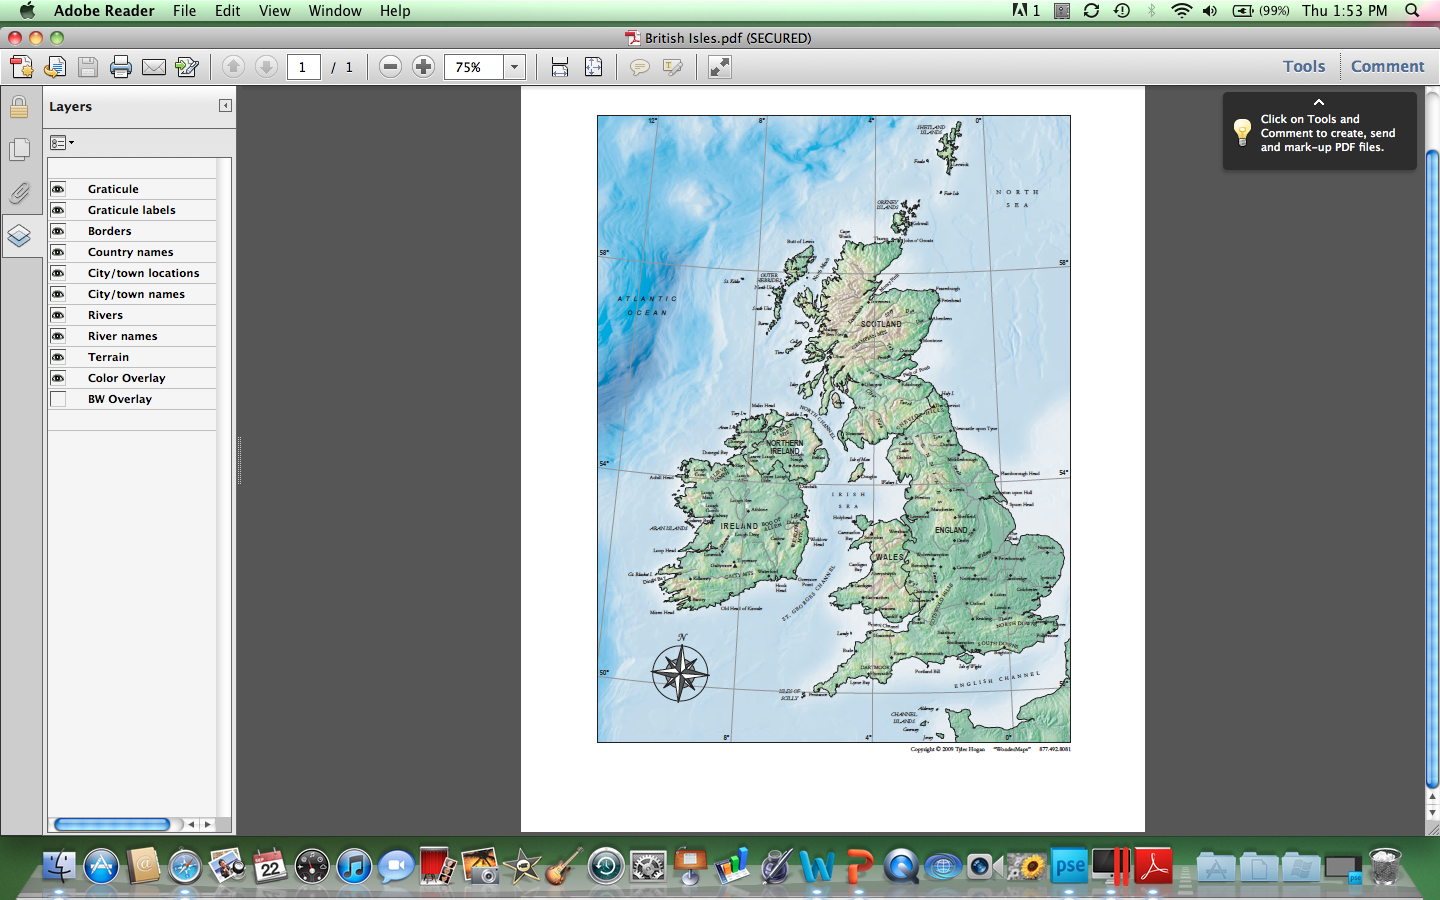The width and height of the screenshot is (1440, 900).
Task: Click the volume icon in menu bar
Action: (x=1210, y=11)
